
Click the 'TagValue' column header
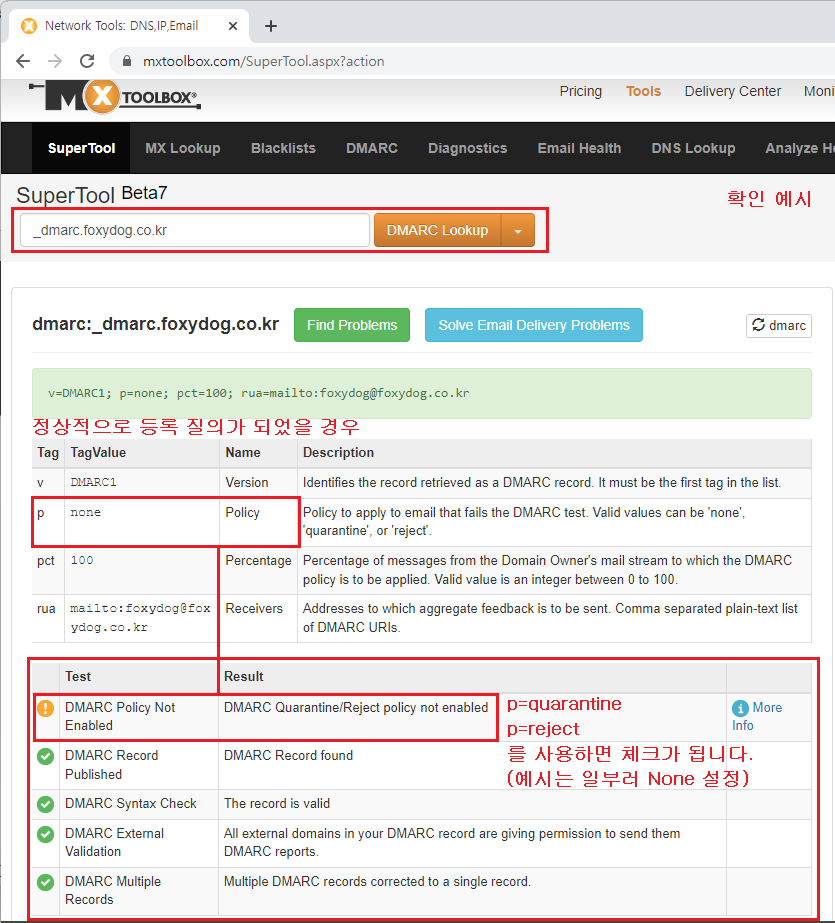point(98,452)
